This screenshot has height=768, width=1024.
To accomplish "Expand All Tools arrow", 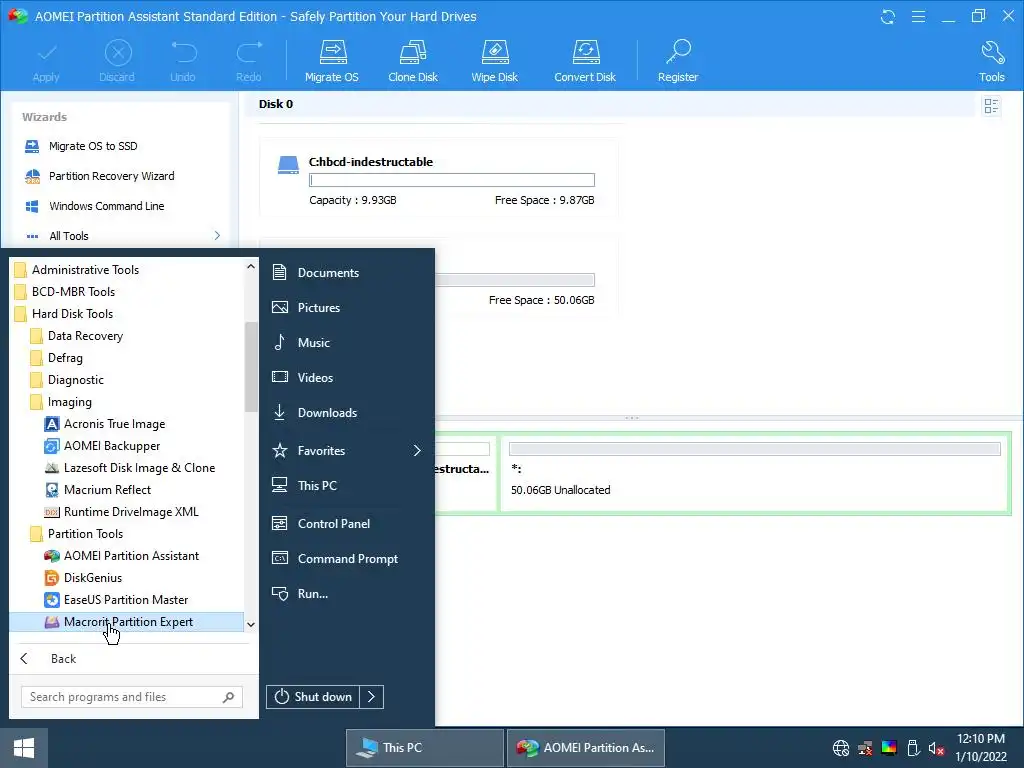I will 217,236.
